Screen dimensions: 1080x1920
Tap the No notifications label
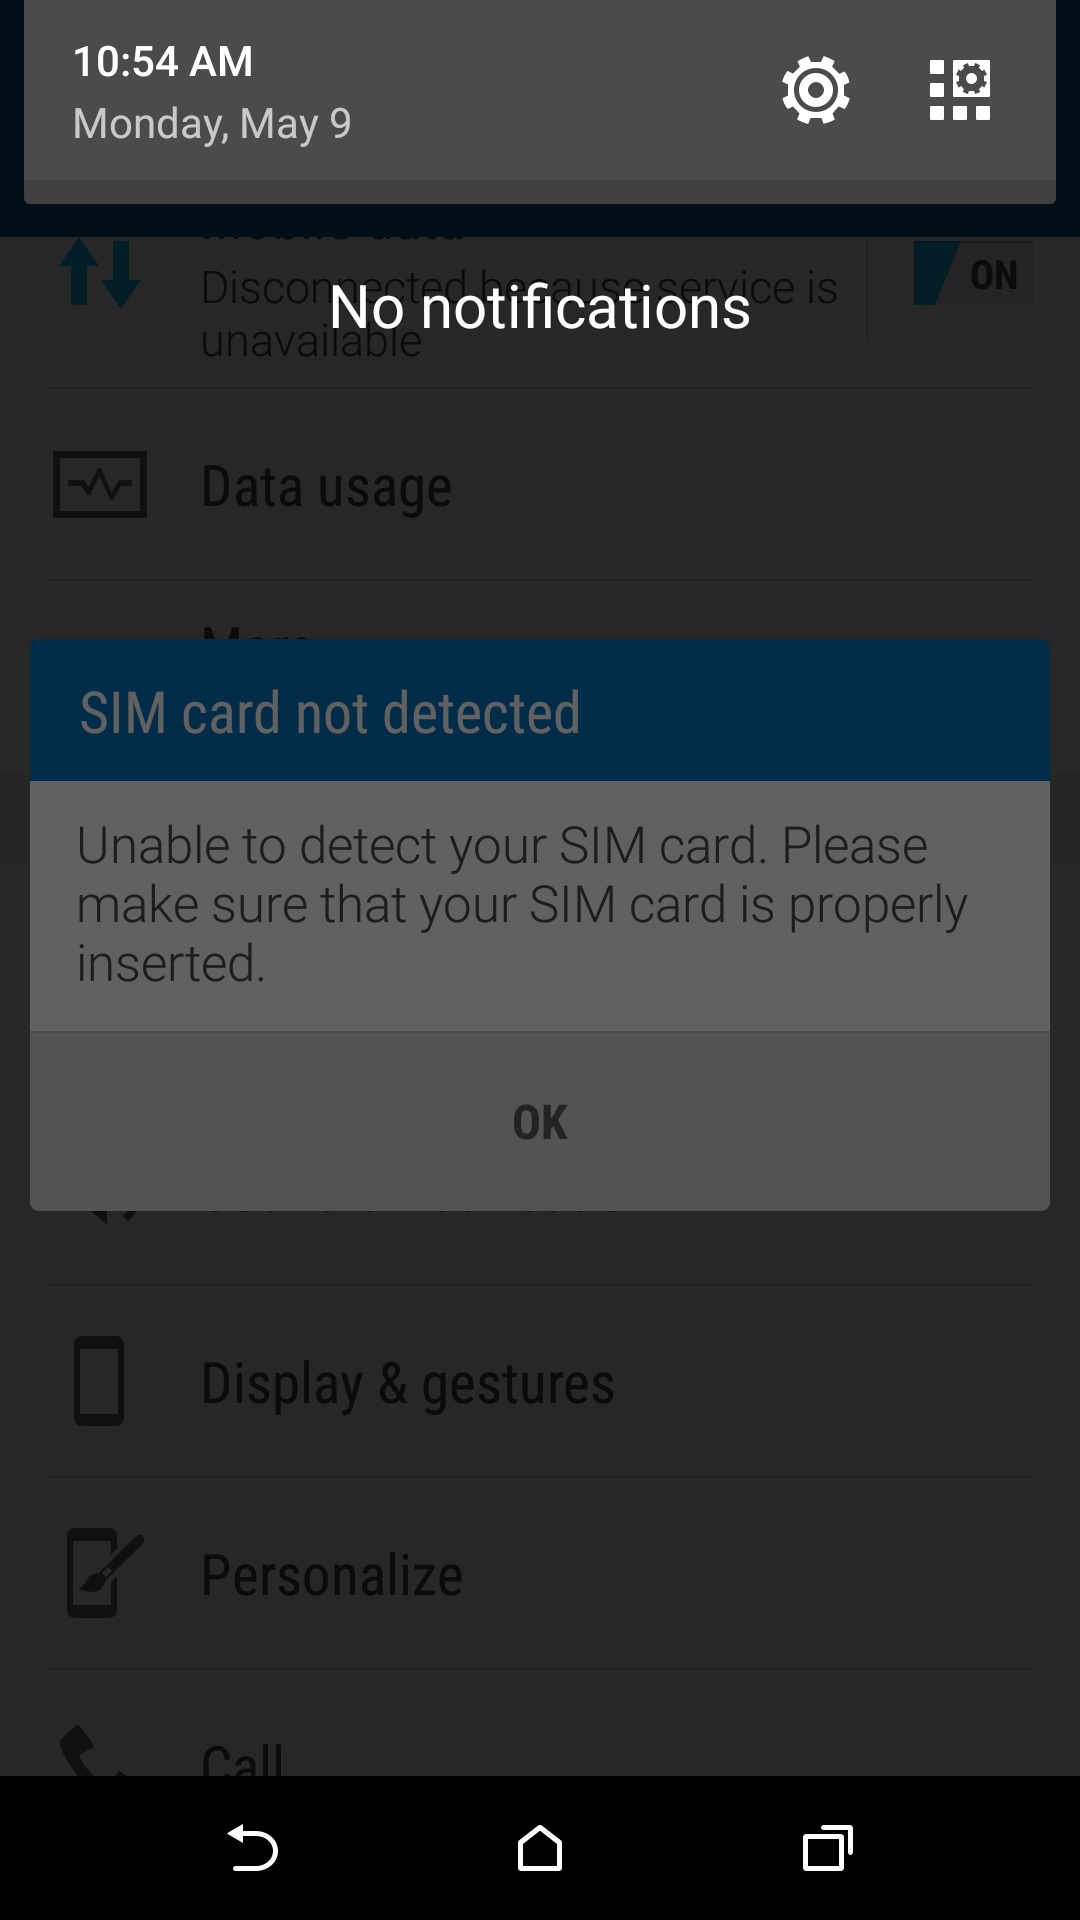point(540,307)
